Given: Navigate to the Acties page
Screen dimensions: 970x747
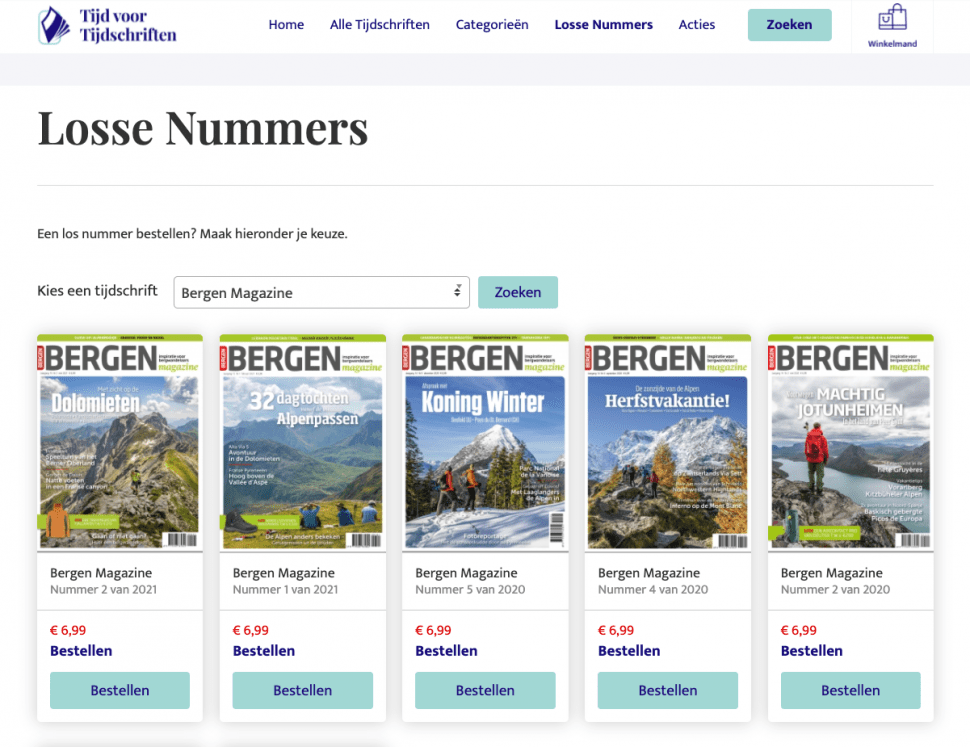Looking at the screenshot, I should [x=697, y=25].
